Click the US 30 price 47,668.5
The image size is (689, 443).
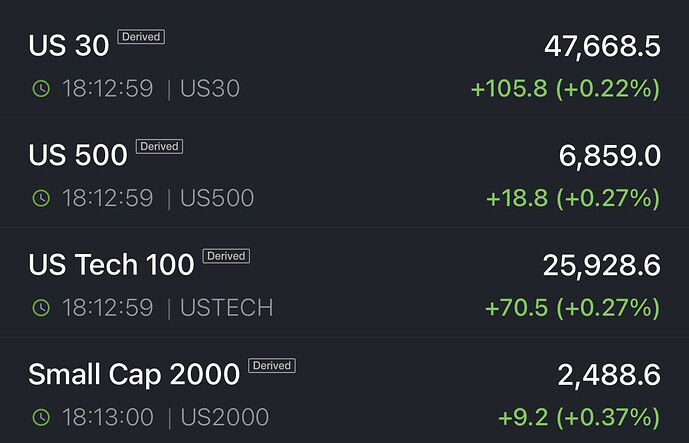(x=602, y=46)
